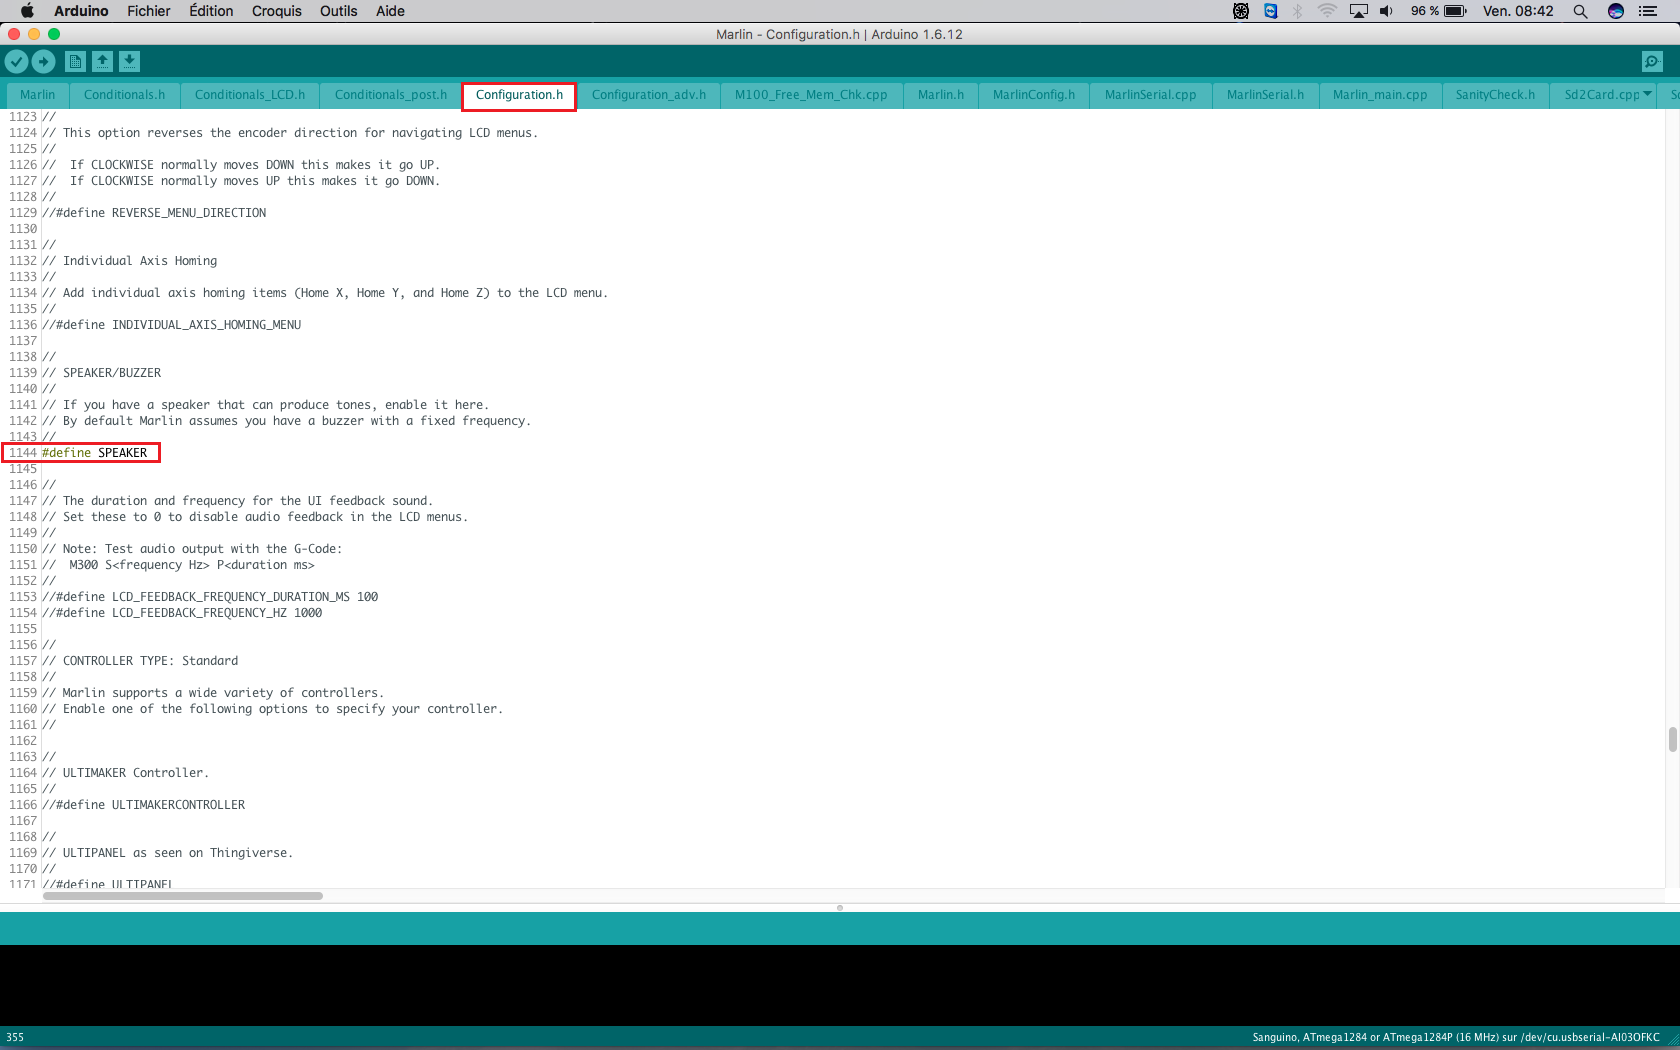The height and width of the screenshot is (1050, 1680).
Task: Switch to the Sd2Card.cpp tab
Action: [1602, 95]
